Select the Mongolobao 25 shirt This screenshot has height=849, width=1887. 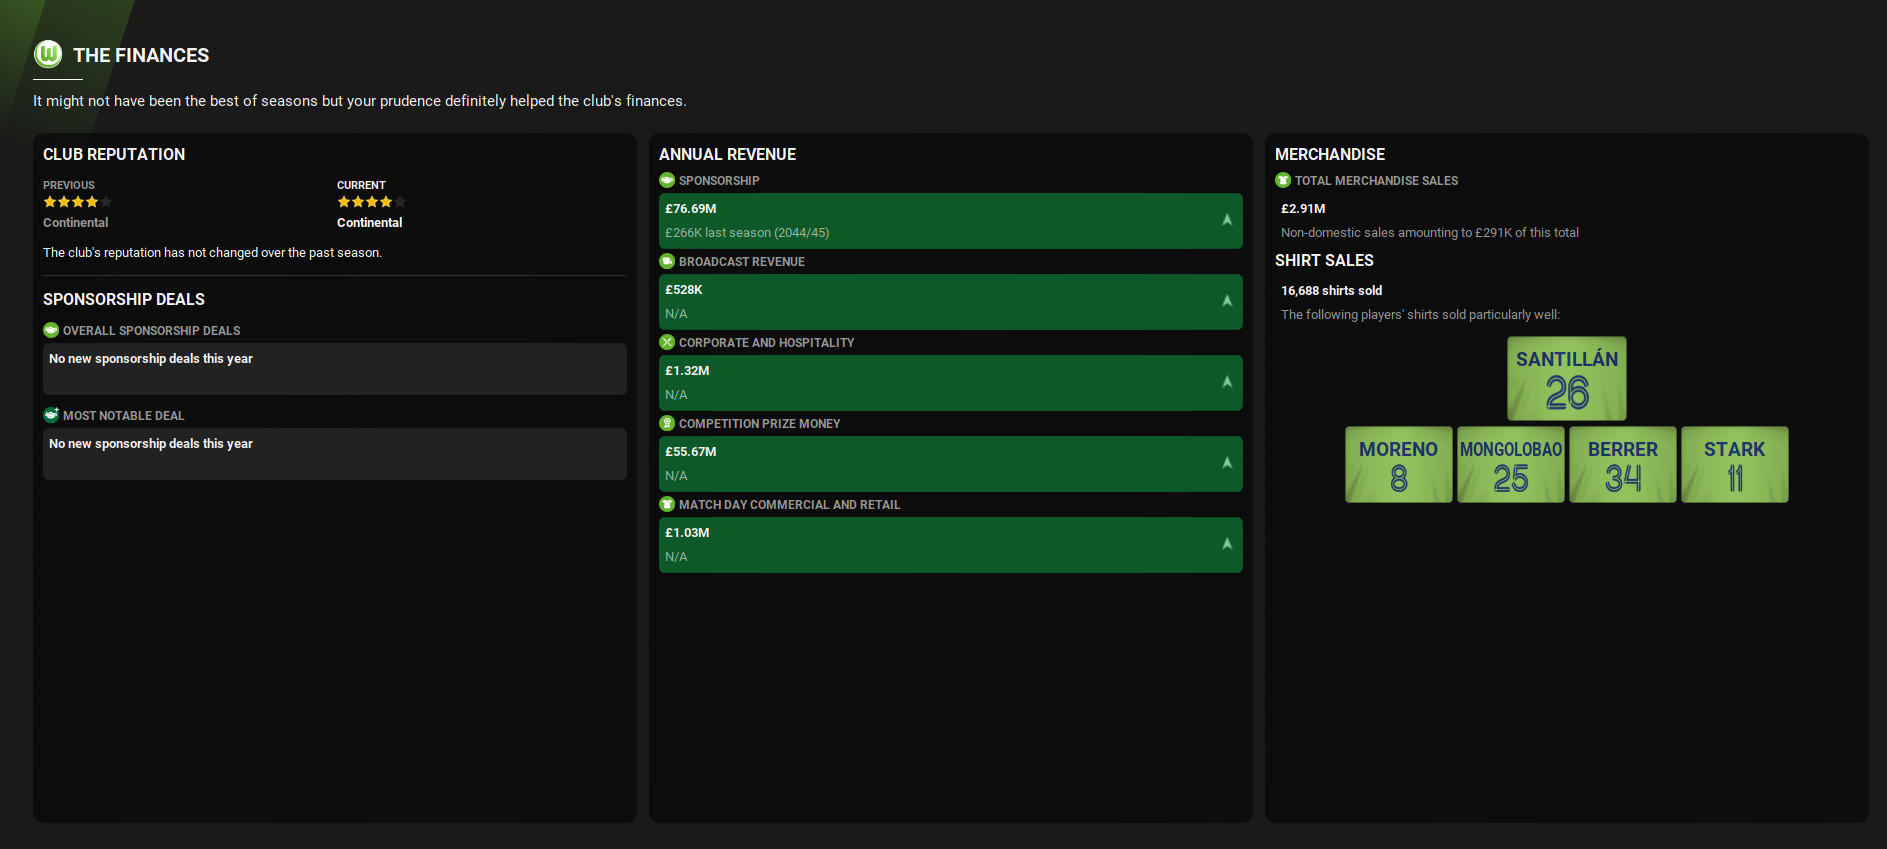pos(1510,465)
